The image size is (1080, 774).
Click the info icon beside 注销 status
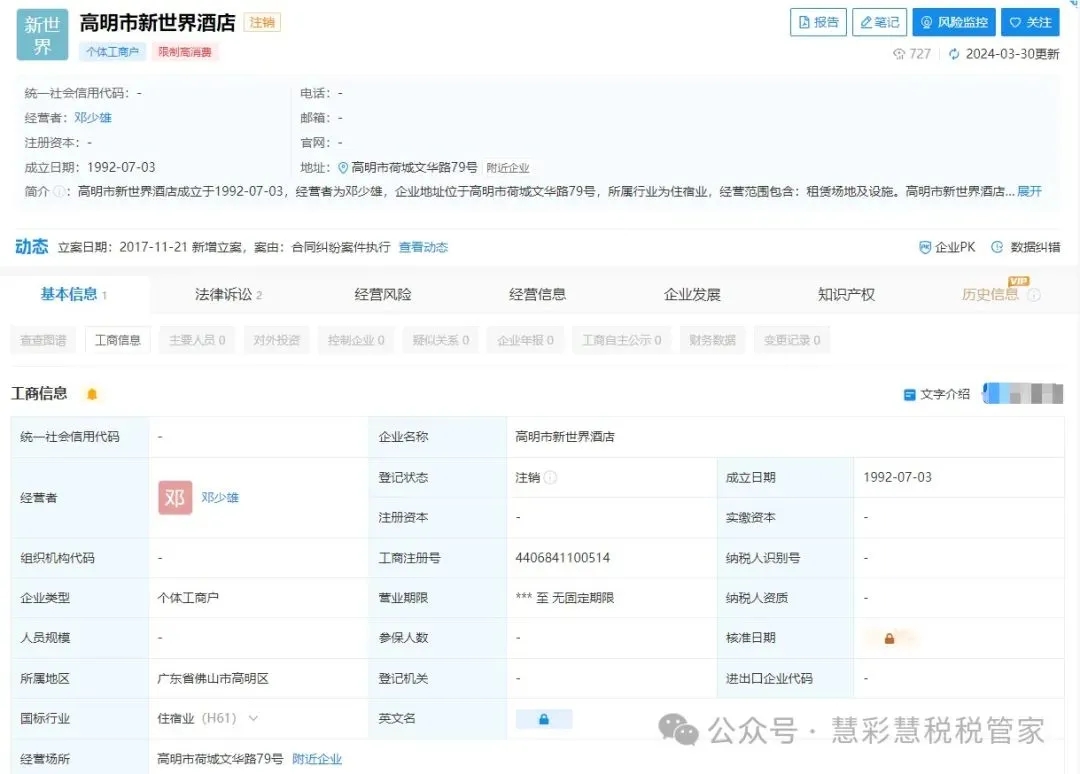[550, 478]
